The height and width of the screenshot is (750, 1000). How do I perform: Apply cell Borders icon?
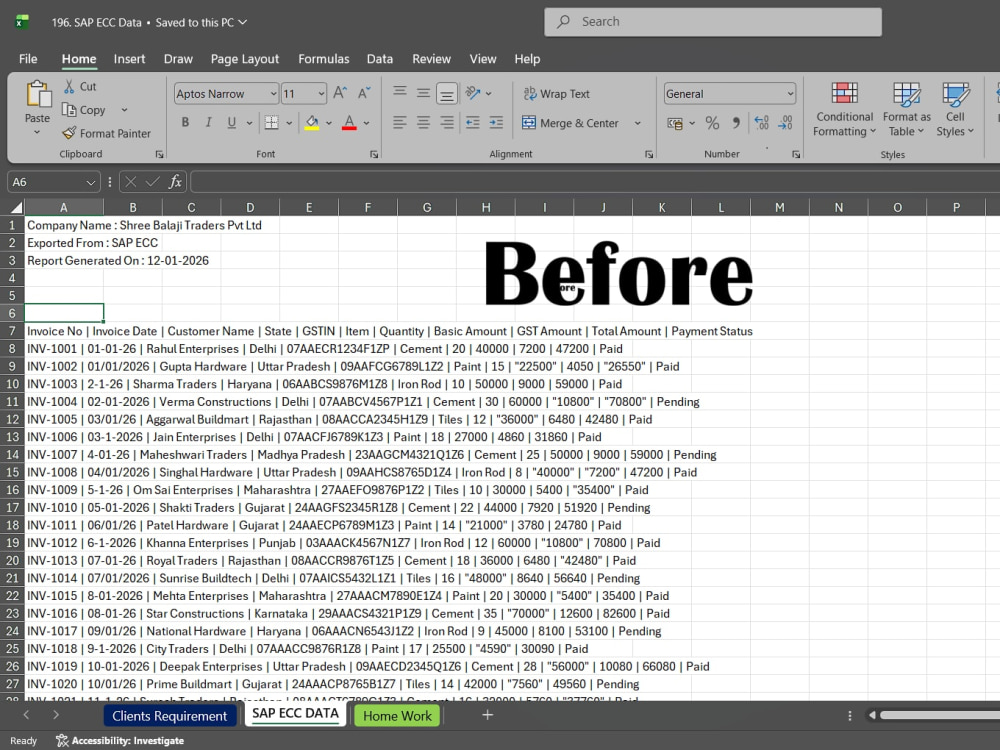click(x=272, y=122)
